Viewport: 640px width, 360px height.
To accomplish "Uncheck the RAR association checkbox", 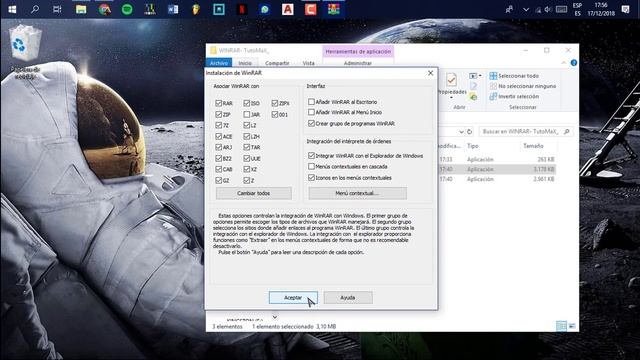I will (218, 103).
